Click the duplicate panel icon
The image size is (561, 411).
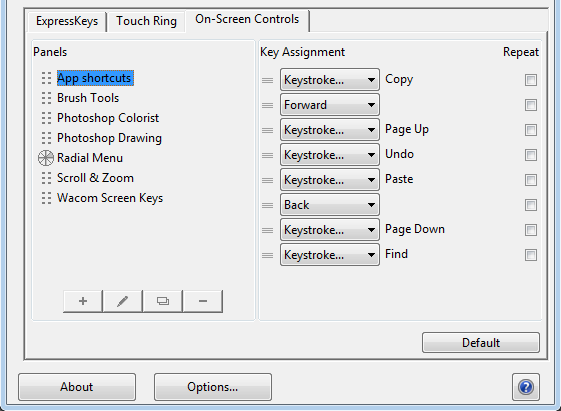tap(163, 301)
